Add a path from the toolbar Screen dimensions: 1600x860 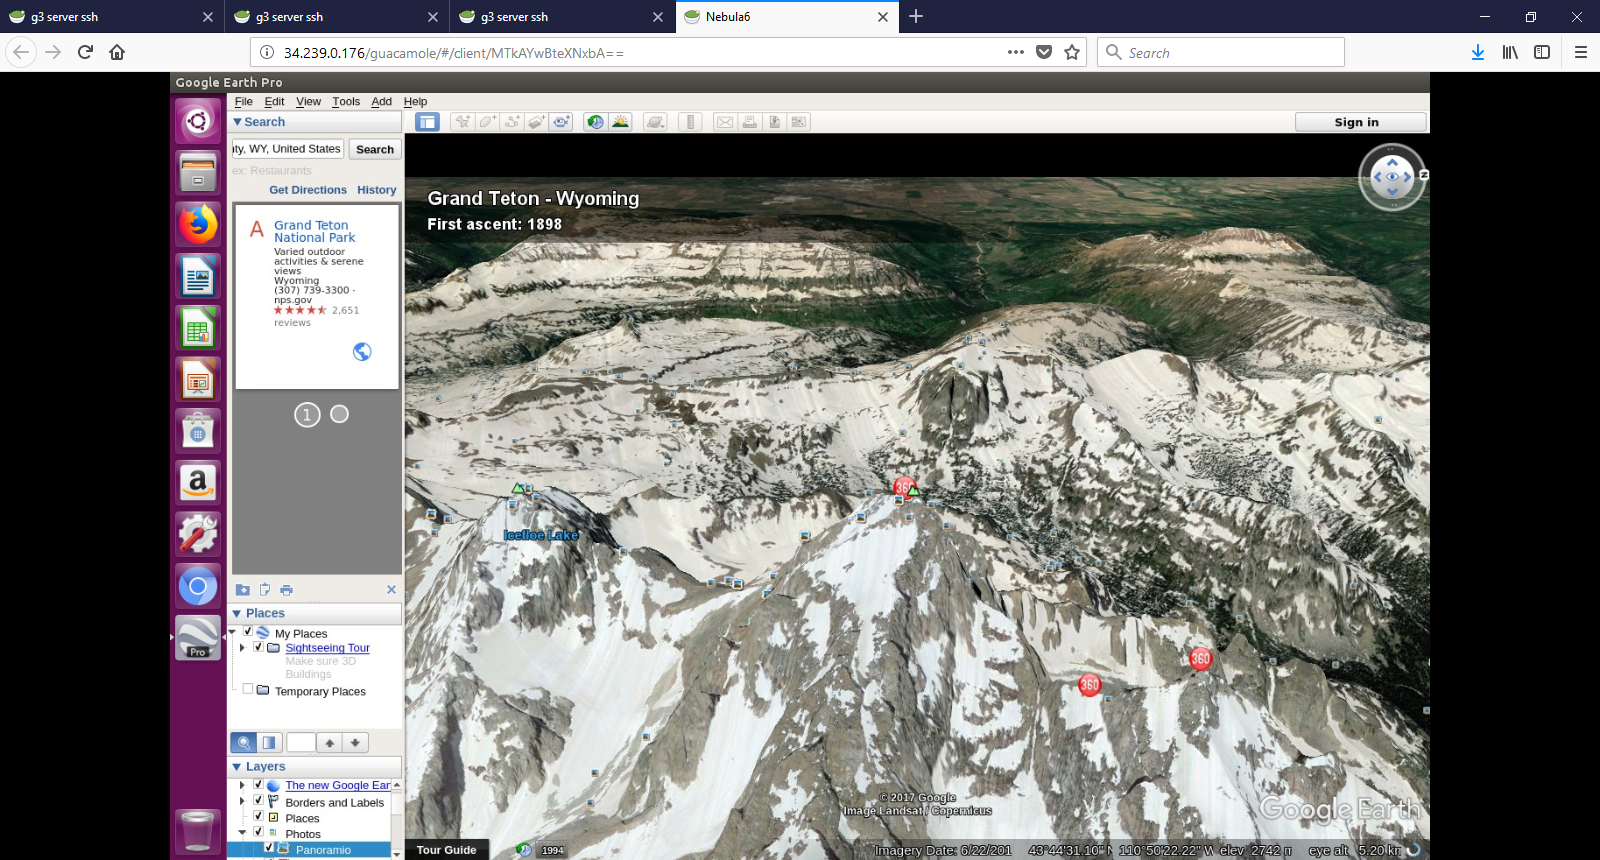512,122
